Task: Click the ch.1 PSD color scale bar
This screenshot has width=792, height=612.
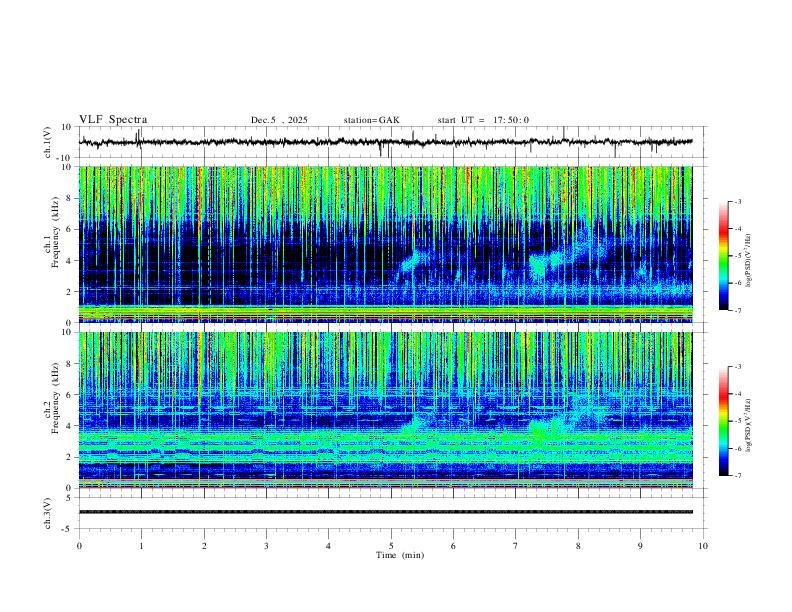Action: tap(724, 256)
